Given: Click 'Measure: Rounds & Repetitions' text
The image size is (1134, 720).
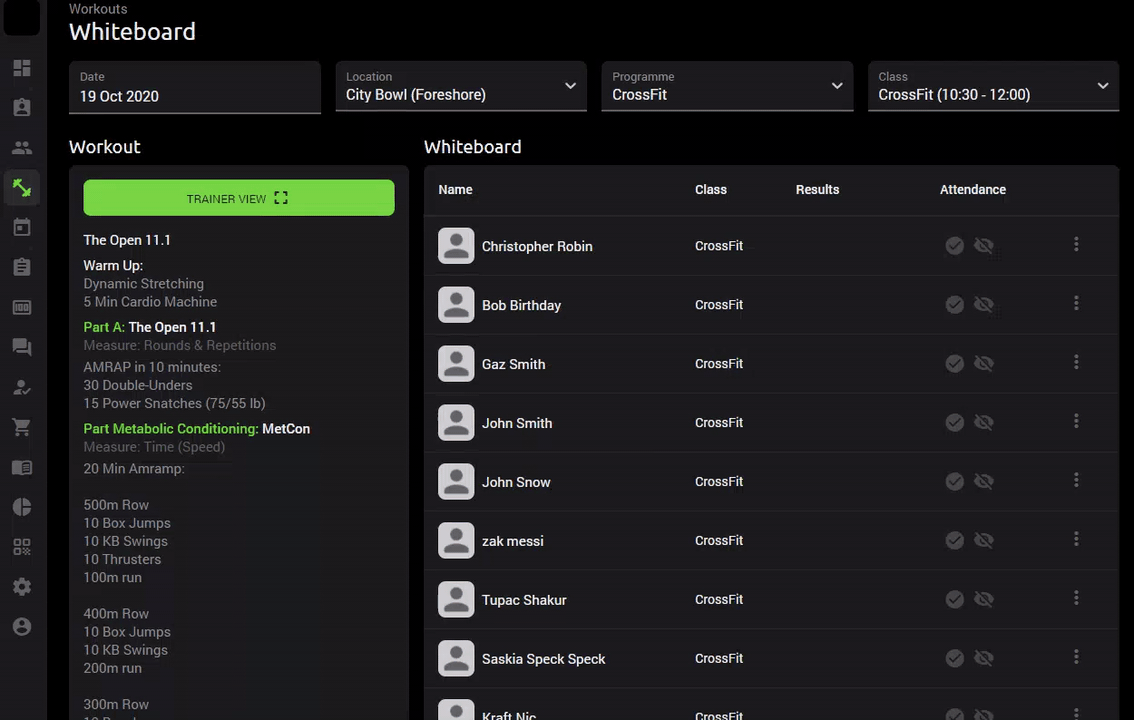Looking at the screenshot, I should (179, 346).
